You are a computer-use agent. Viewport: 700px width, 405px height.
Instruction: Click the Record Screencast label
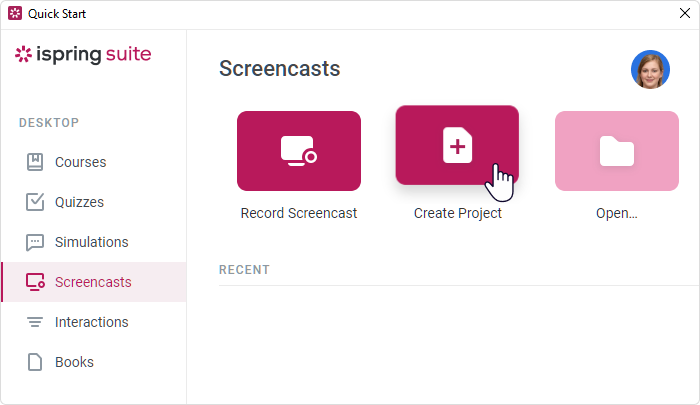[298, 213]
